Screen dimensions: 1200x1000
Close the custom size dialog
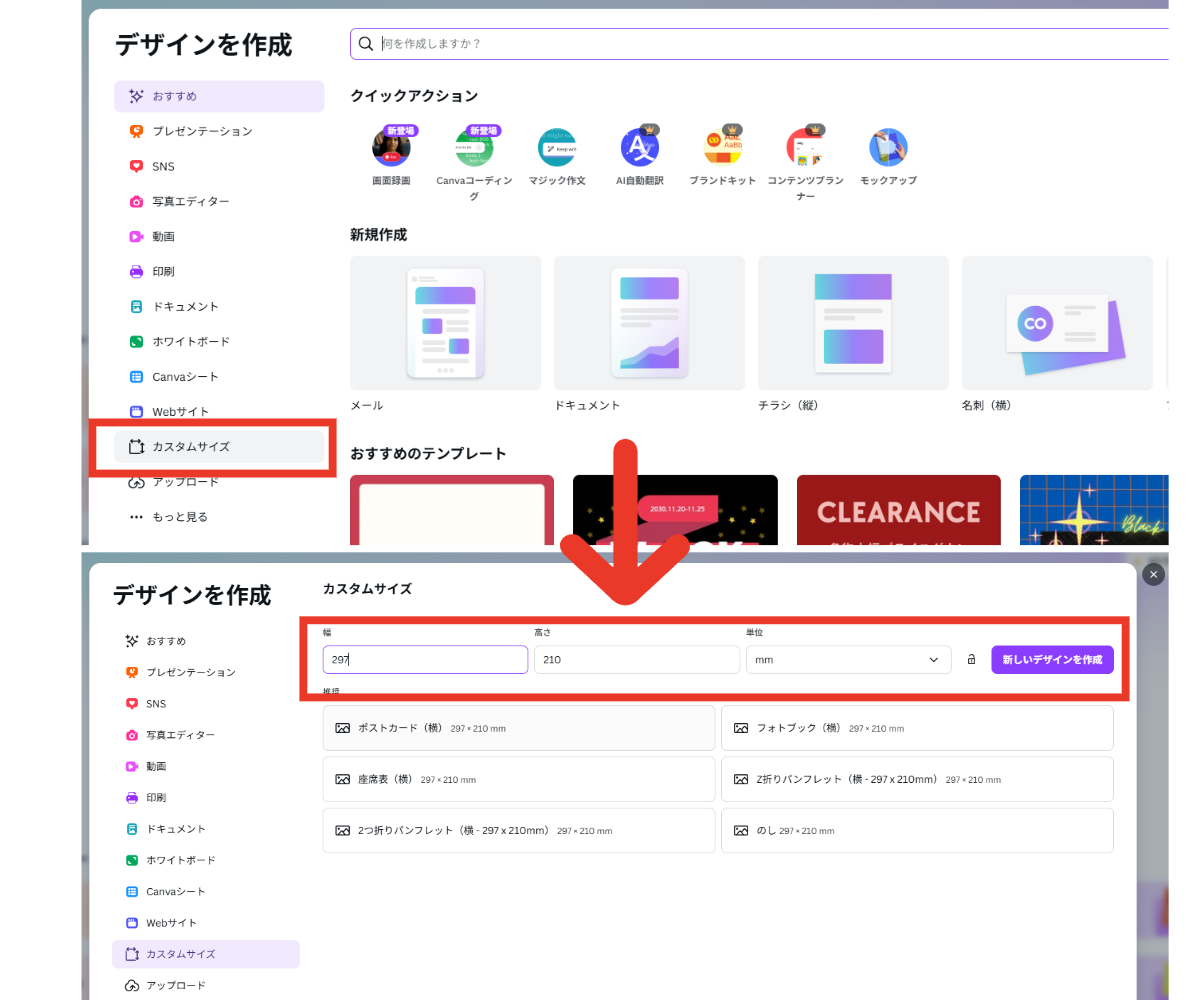pos(1153,574)
